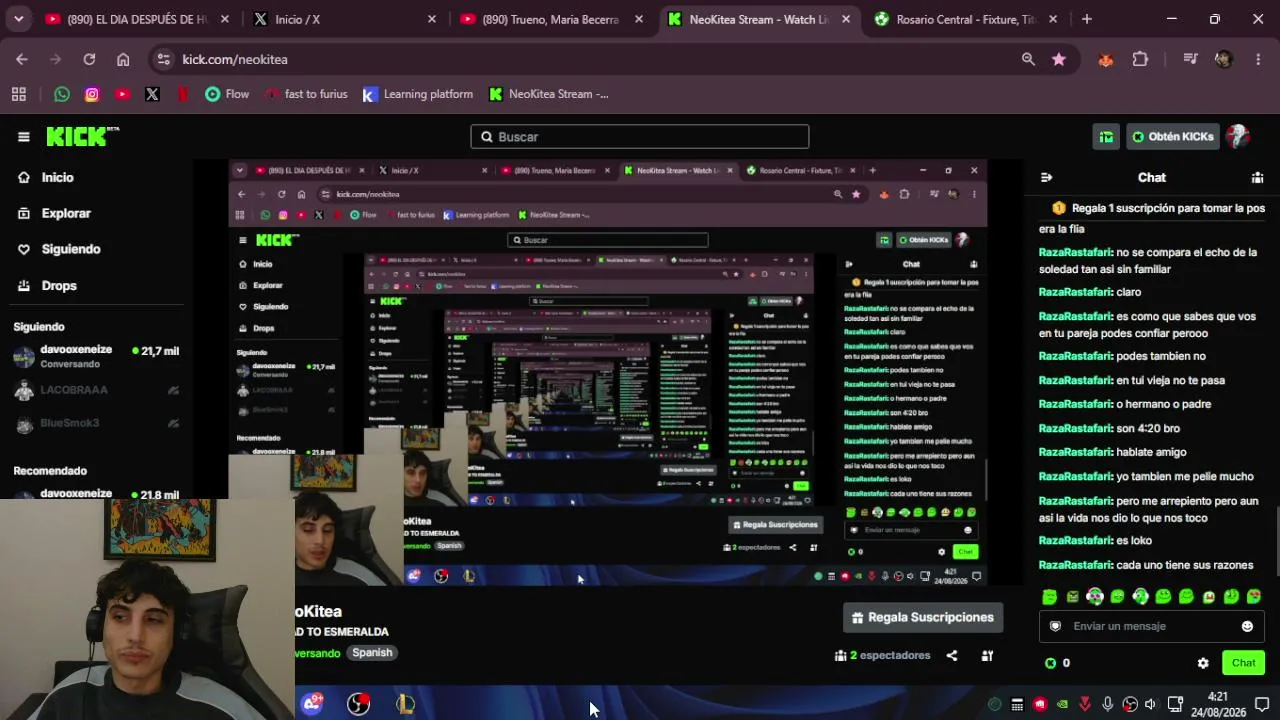Click the Obtén KICKs button
The width and height of the screenshot is (1280, 720).
pyautogui.click(x=1172, y=137)
